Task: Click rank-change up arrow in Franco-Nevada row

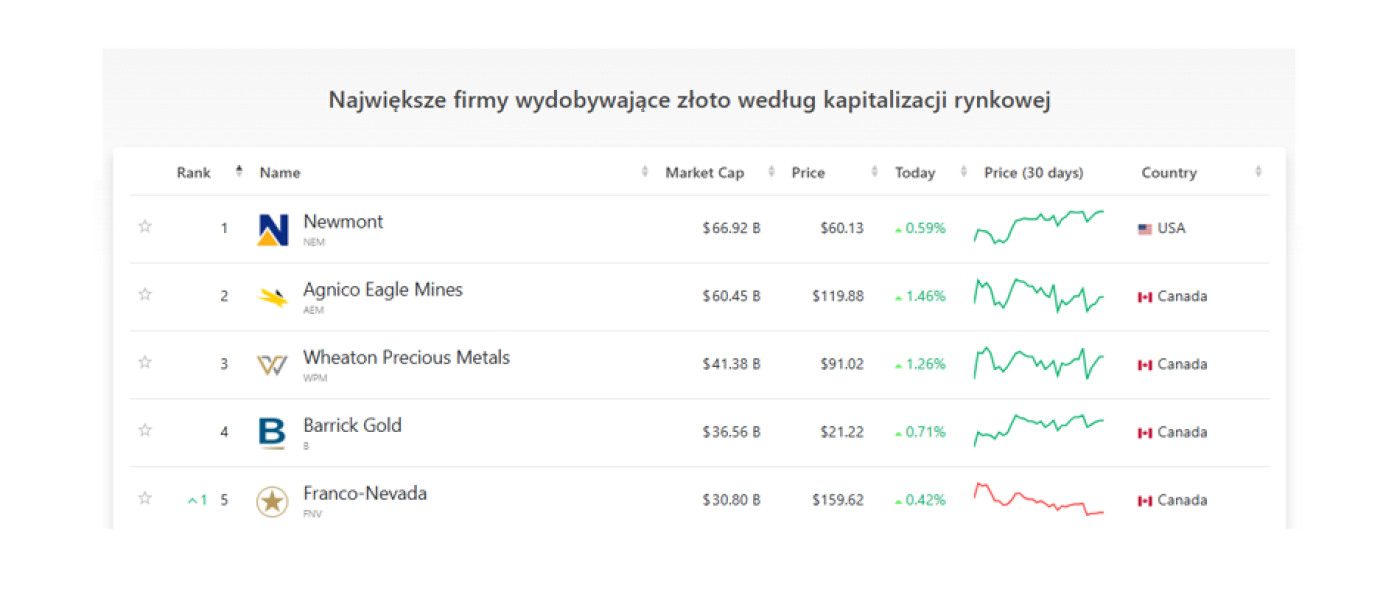Action: pyautogui.click(x=193, y=501)
